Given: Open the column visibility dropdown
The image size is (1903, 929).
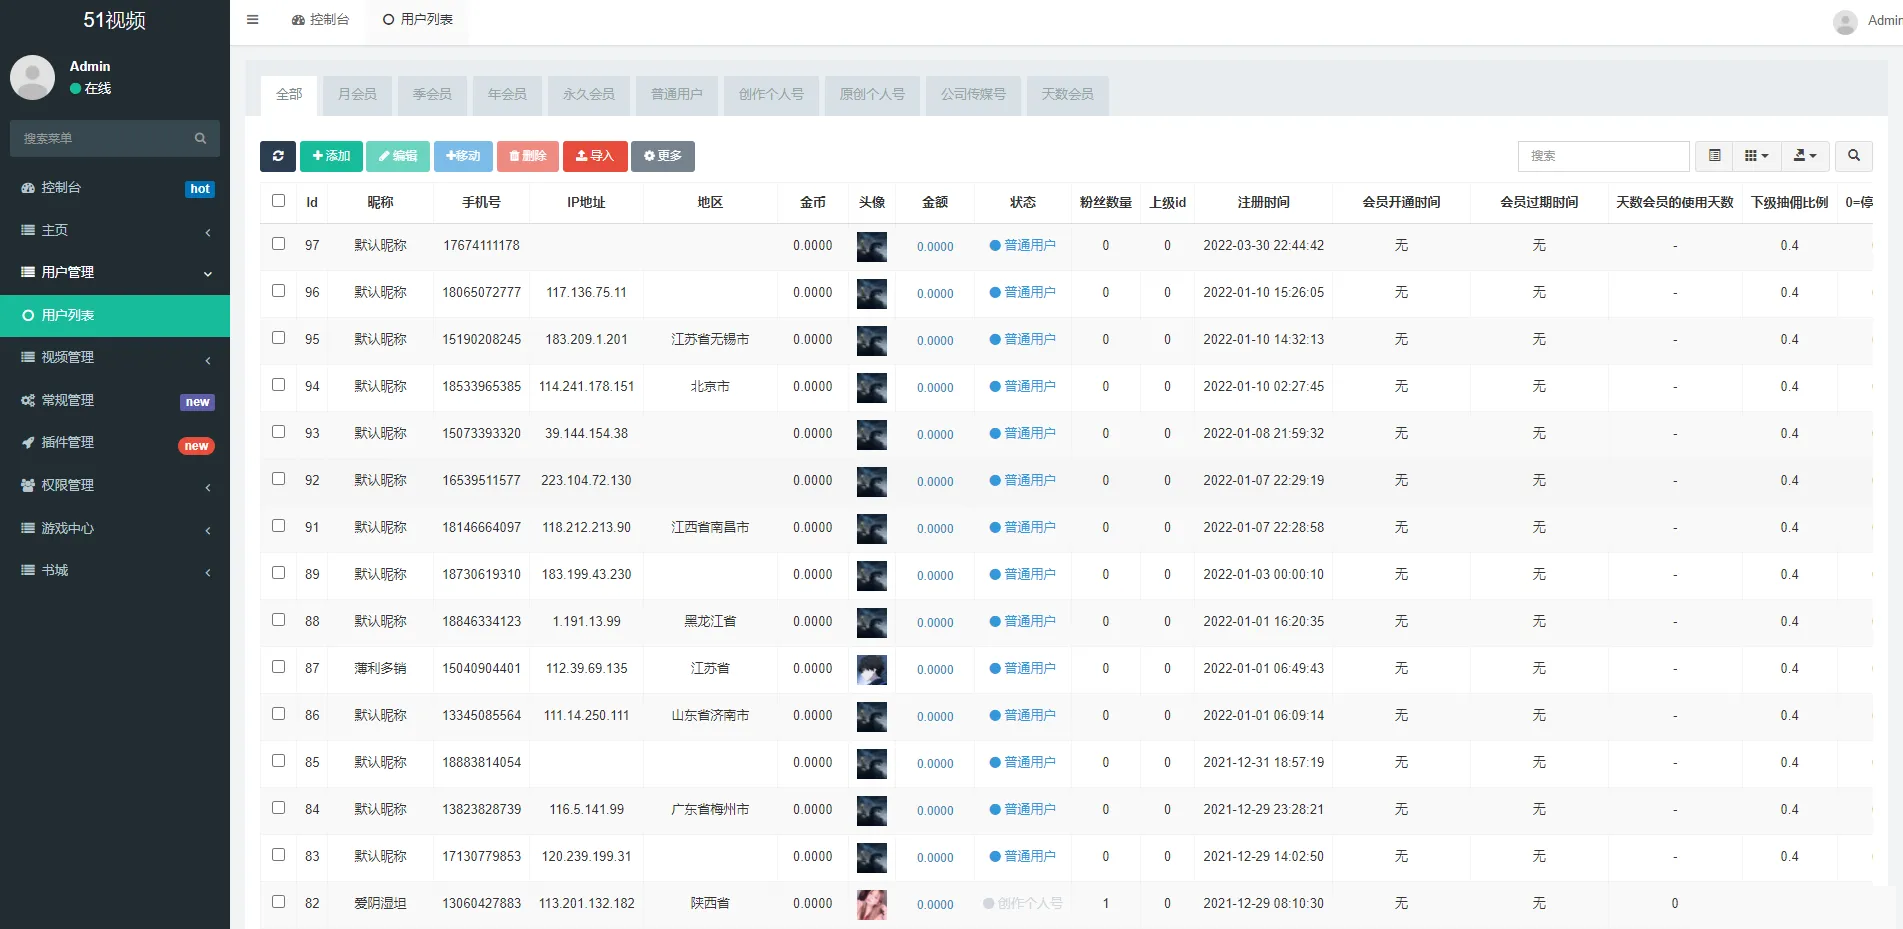Looking at the screenshot, I should [x=1755, y=156].
